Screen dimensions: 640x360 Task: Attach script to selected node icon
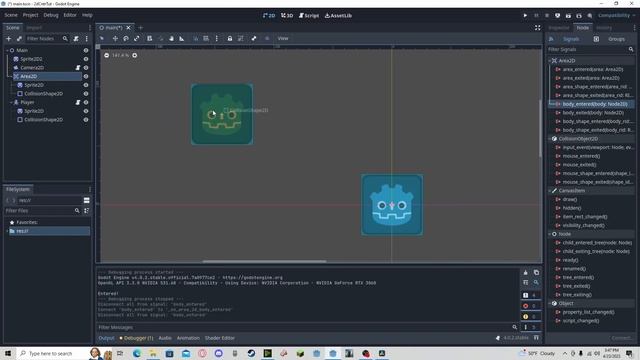coord(76,38)
